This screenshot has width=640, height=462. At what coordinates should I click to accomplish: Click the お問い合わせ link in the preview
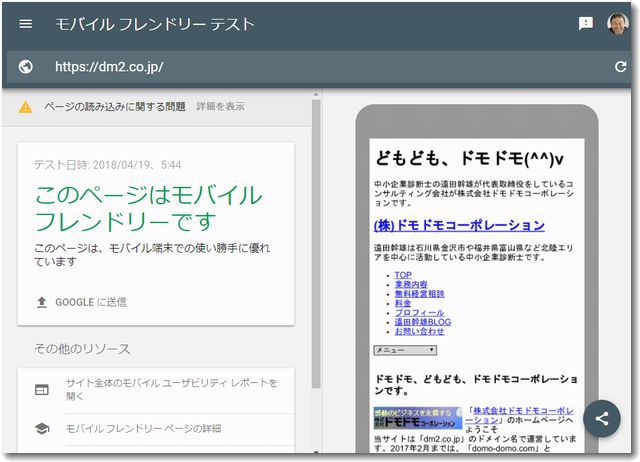(x=419, y=331)
